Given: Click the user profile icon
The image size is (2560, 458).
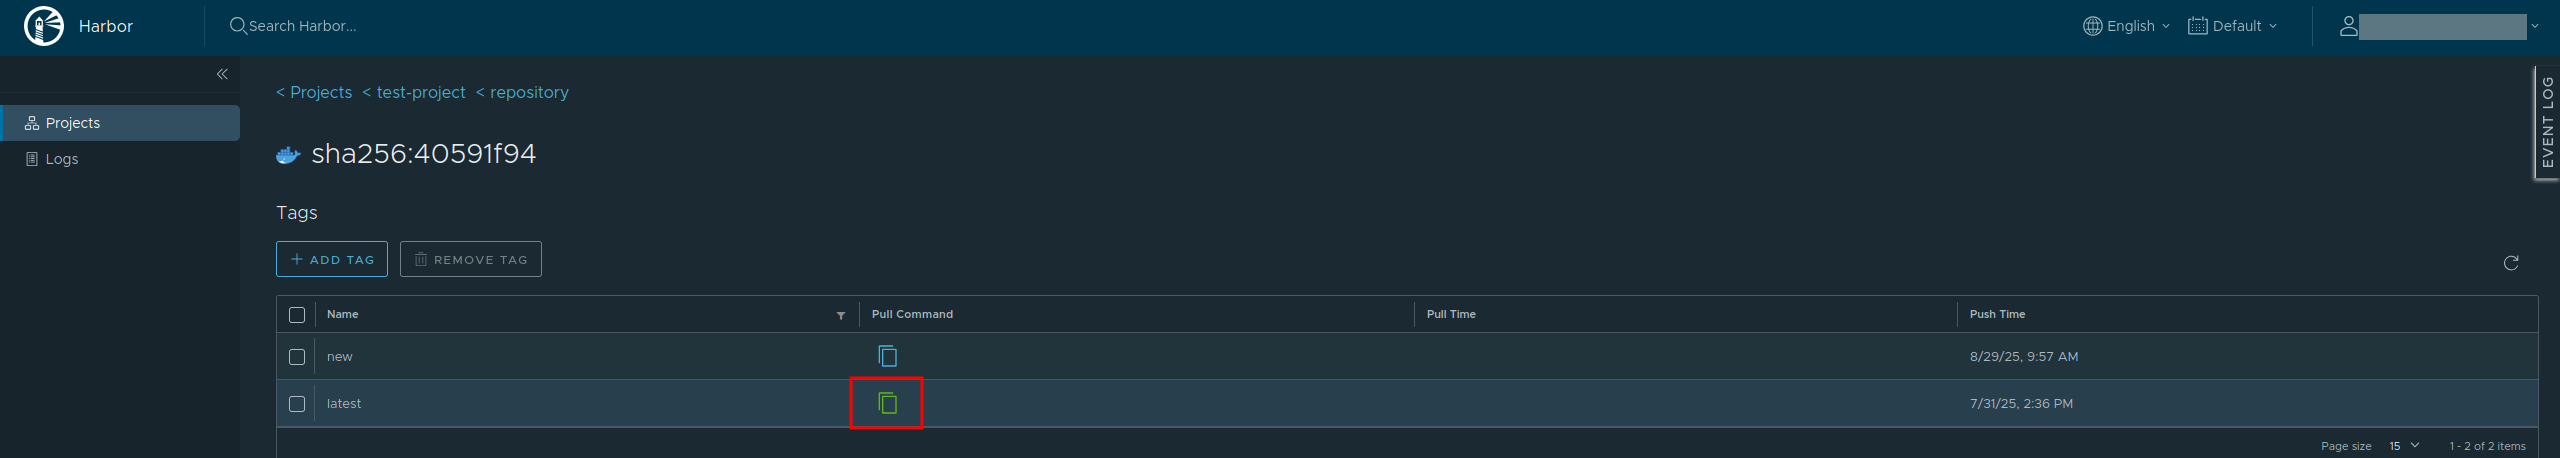Looking at the screenshot, I should click(x=2348, y=26).
